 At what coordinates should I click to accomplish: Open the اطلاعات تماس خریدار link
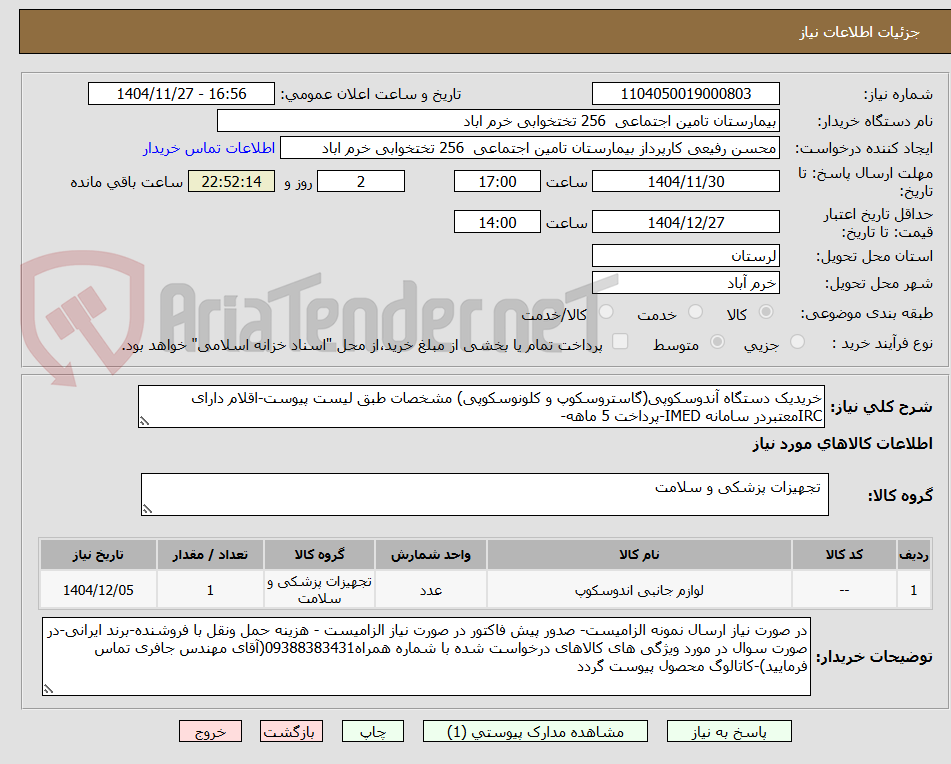pyautogui.click(x=209, y=149)
